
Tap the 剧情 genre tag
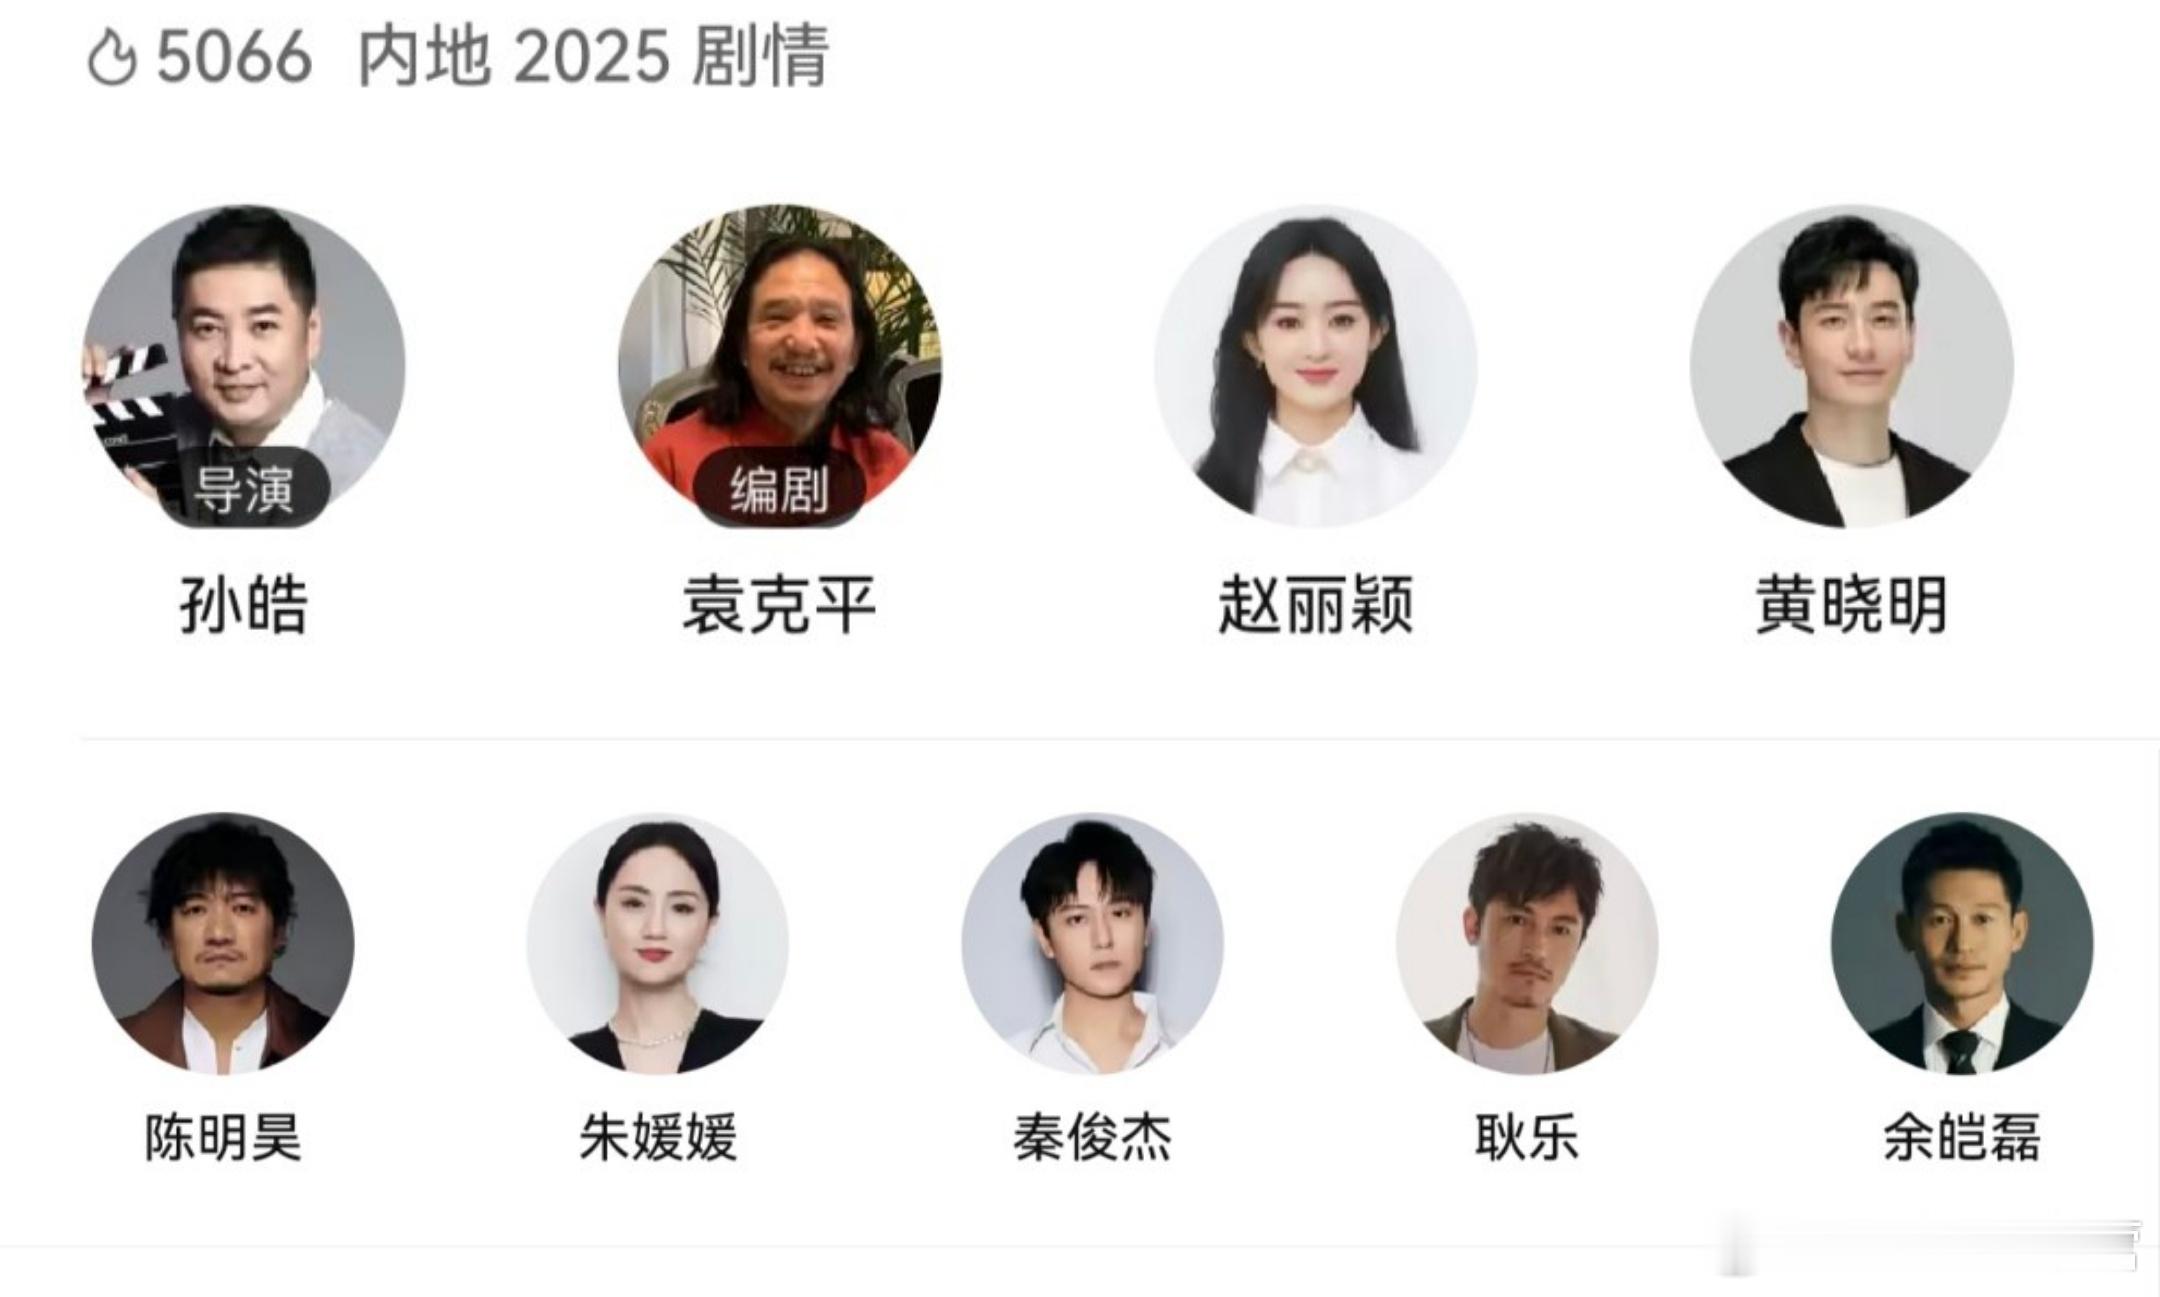tap(760, 57)
